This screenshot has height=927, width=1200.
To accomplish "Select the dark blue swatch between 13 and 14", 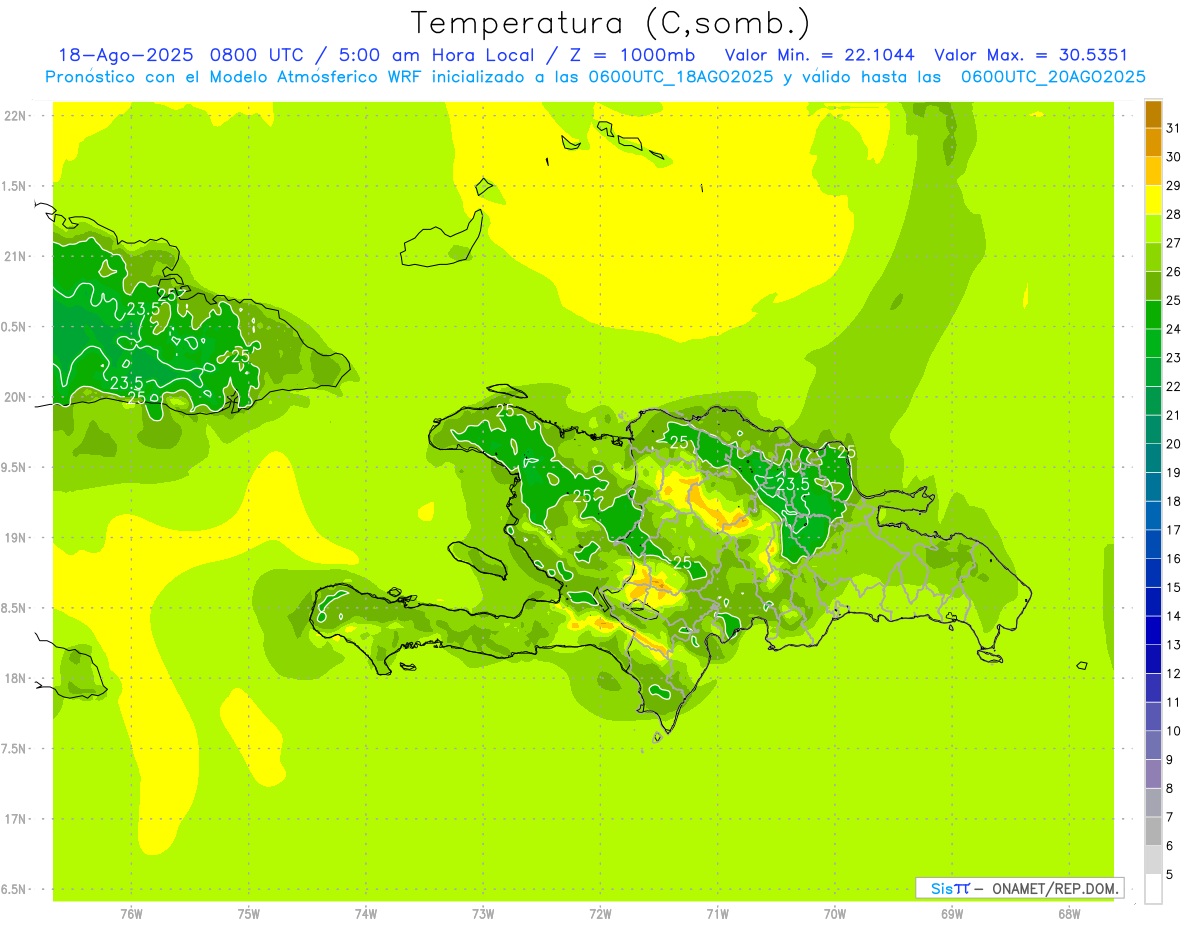I will [1153, 631].
